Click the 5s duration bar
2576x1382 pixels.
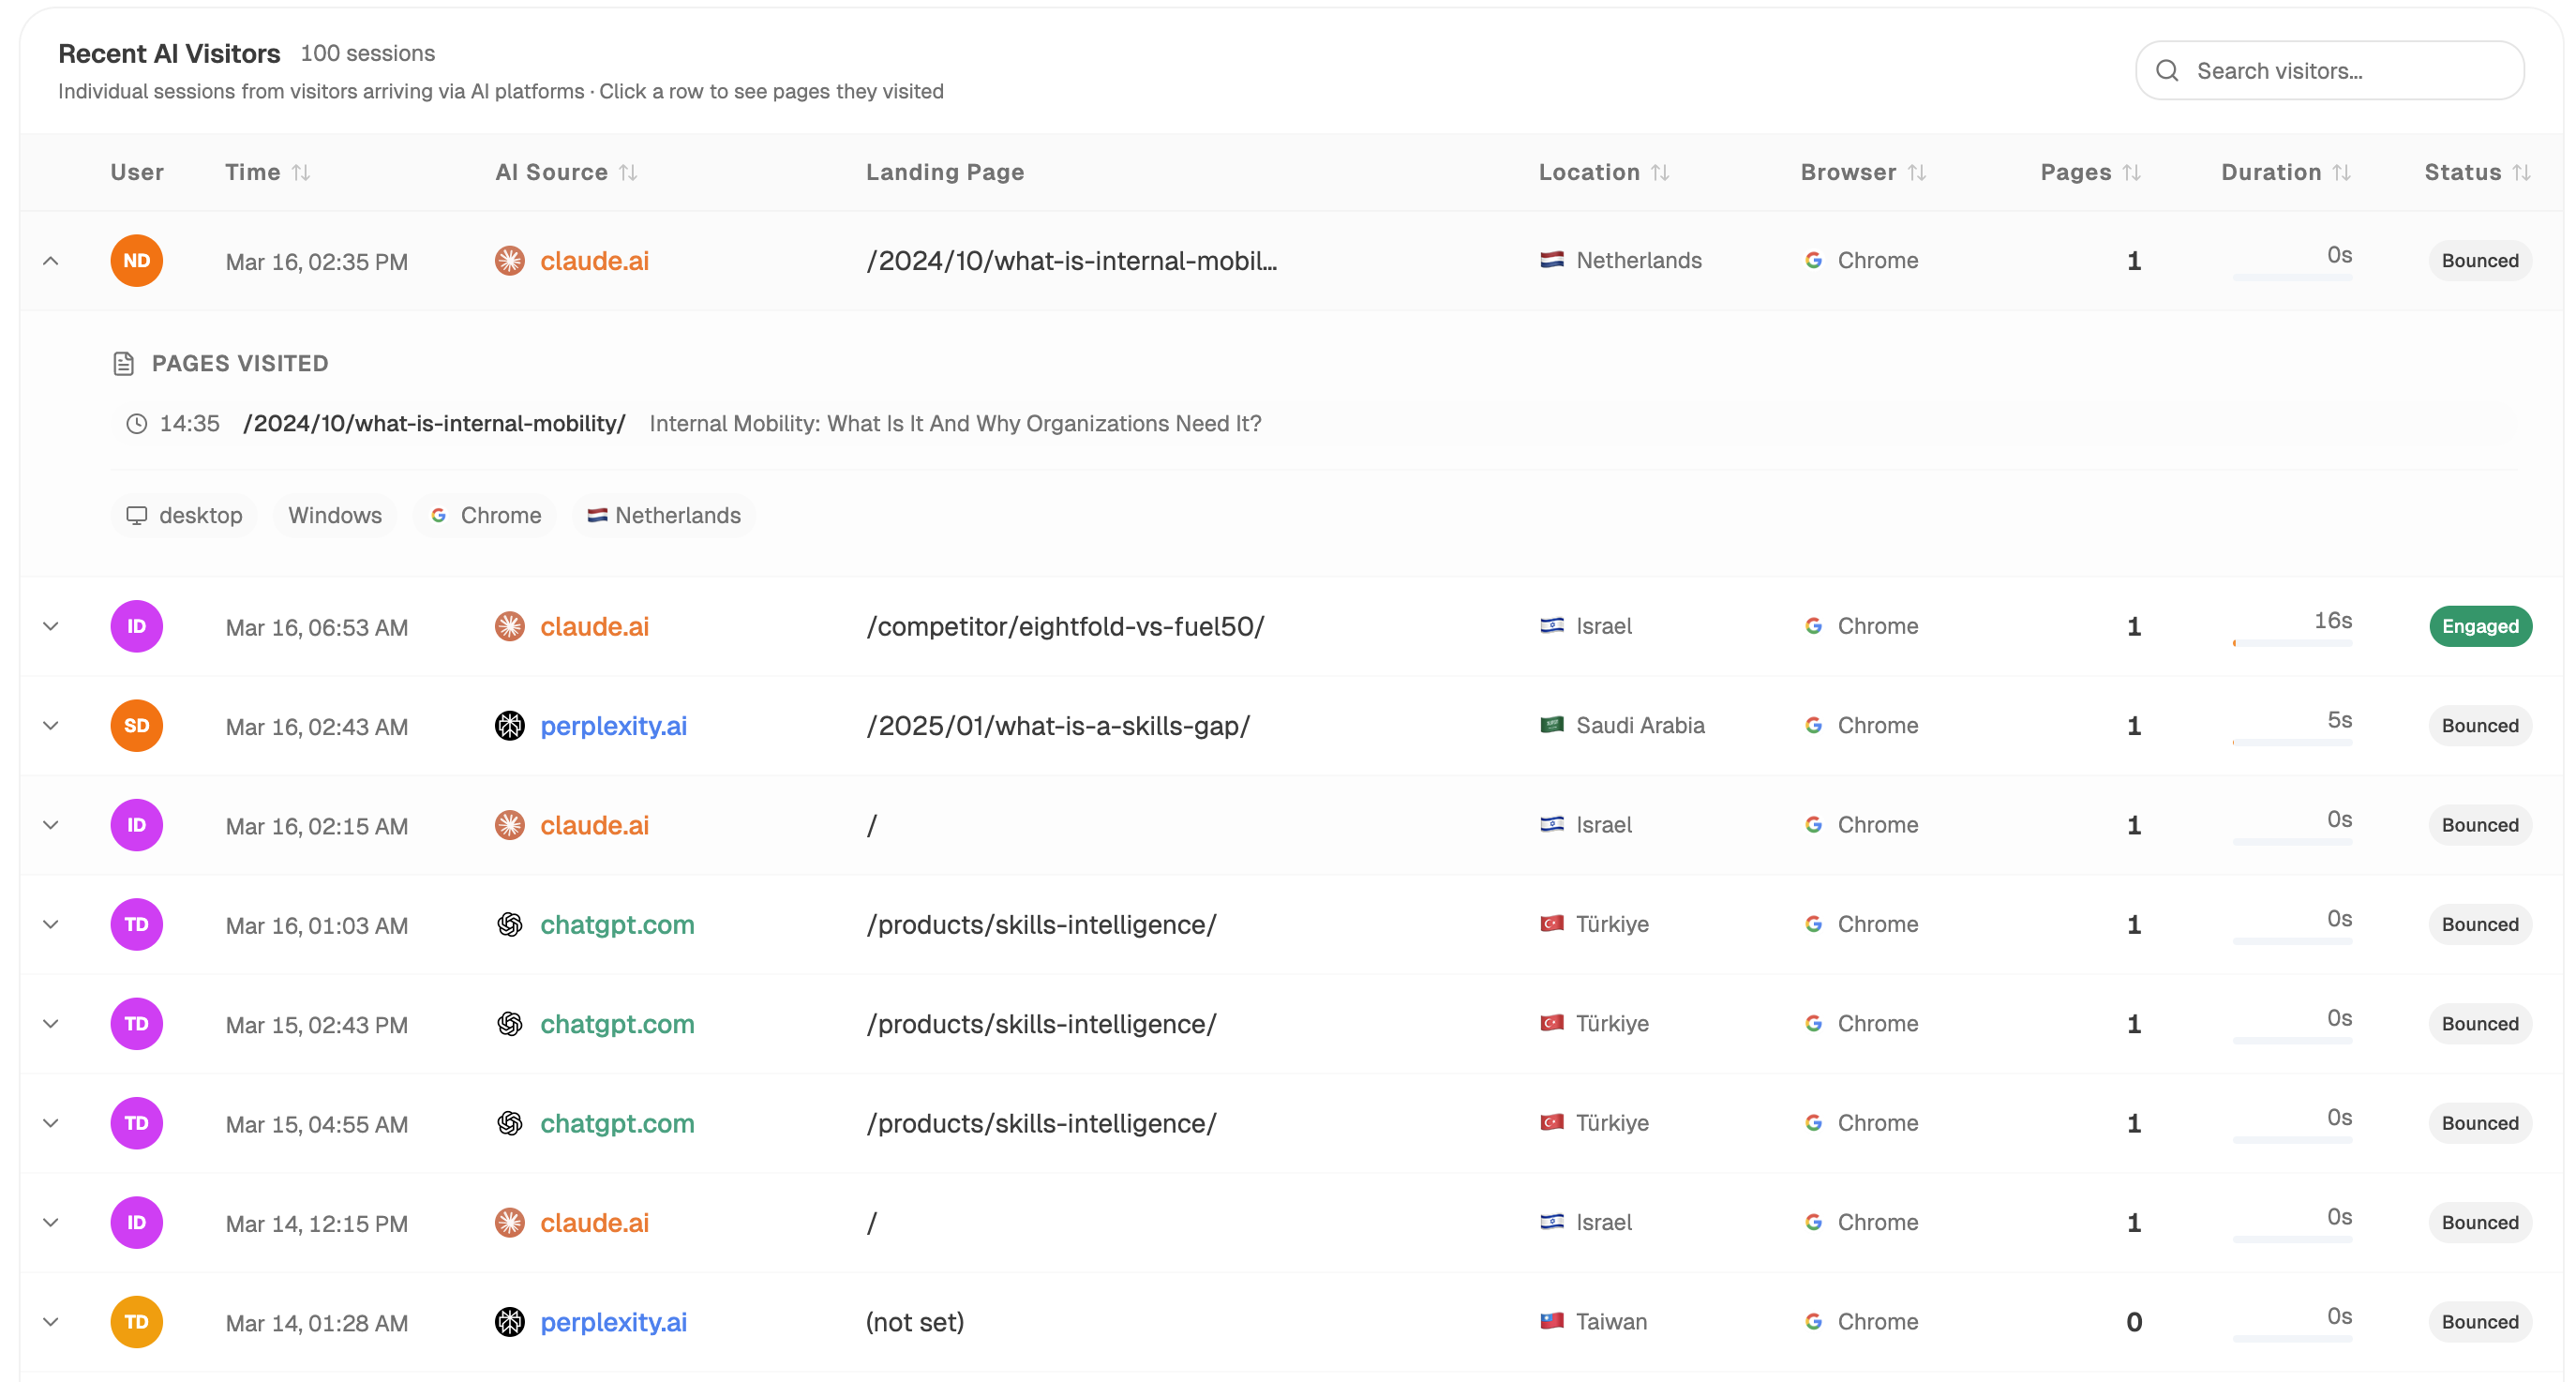click(x=2293, y=743)
